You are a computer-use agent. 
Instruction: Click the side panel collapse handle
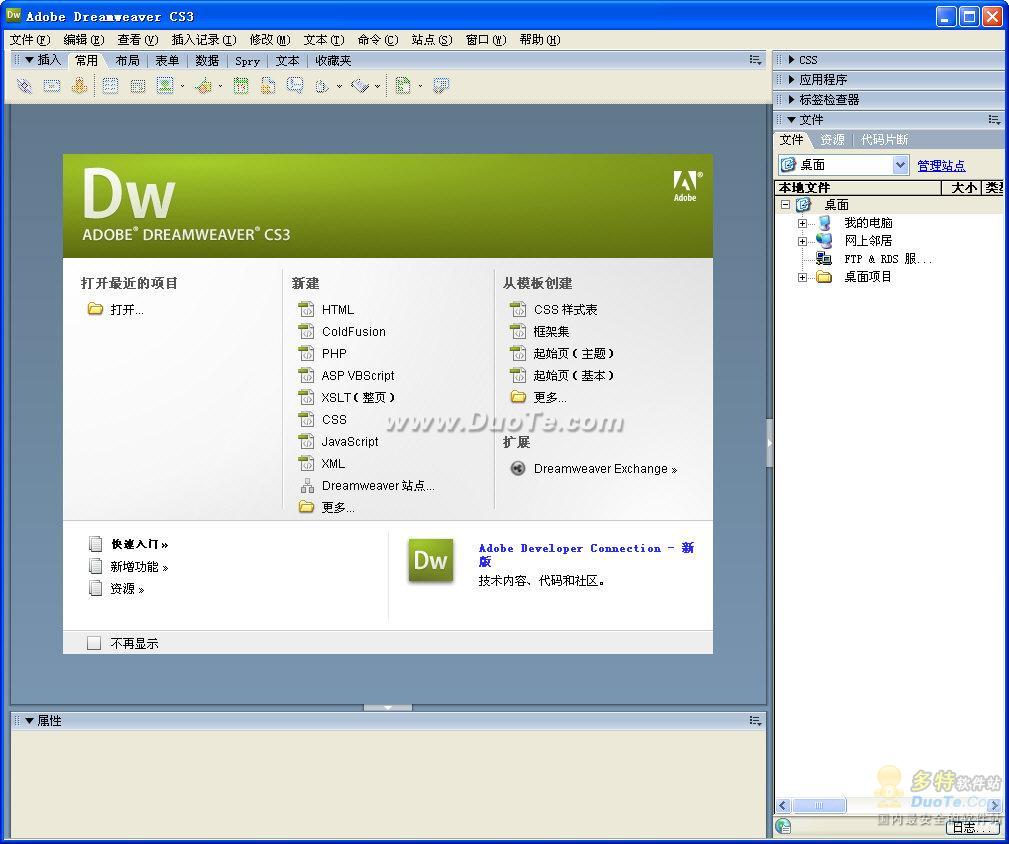(x=769, y=443)
